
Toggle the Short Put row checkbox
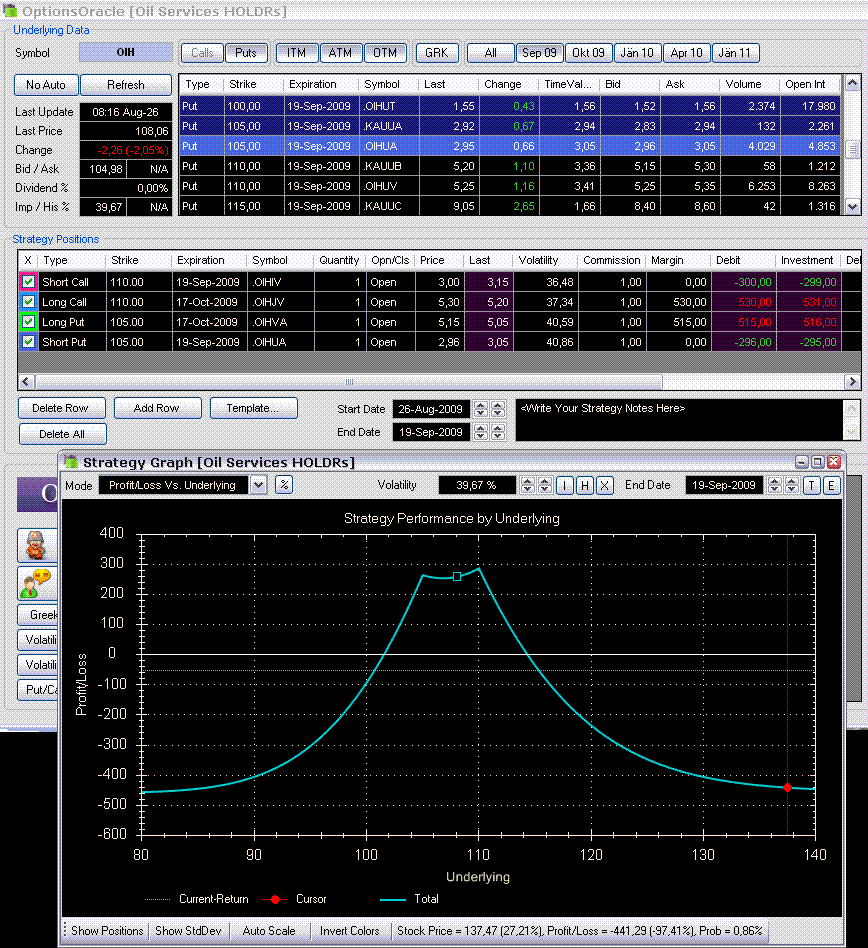tap(28, 342)
